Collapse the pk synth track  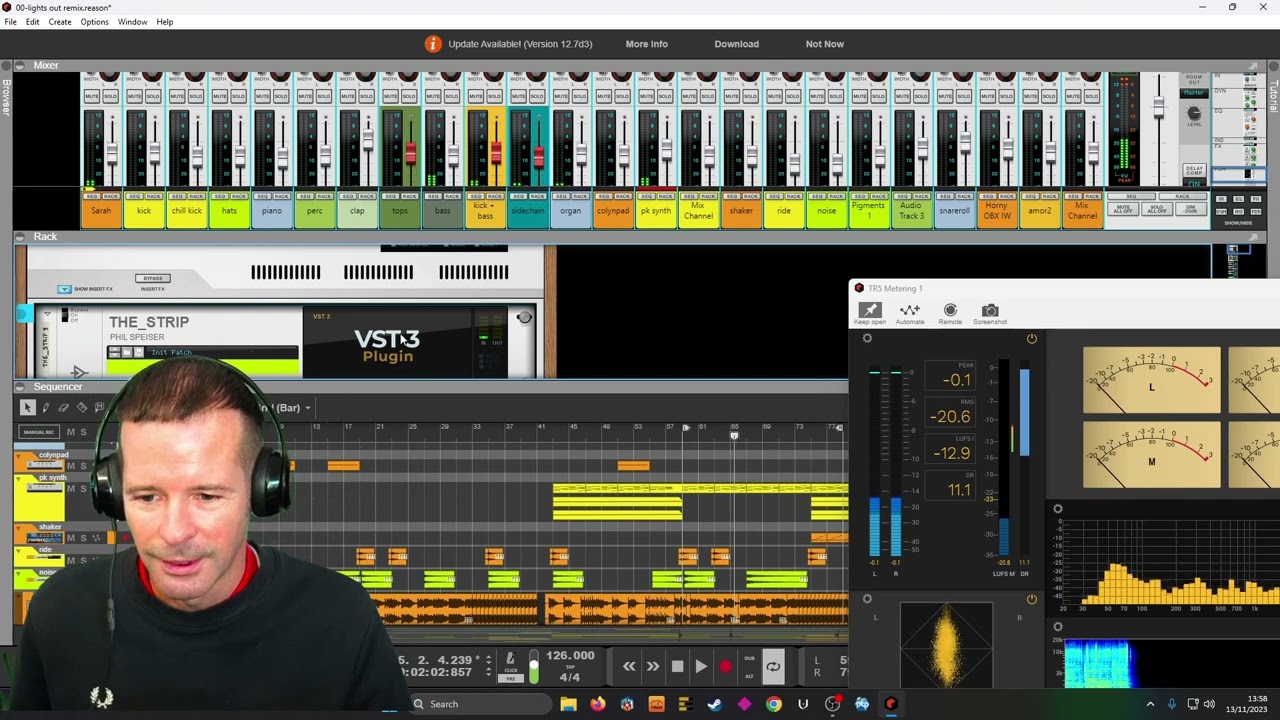click(x=18, y=478)
